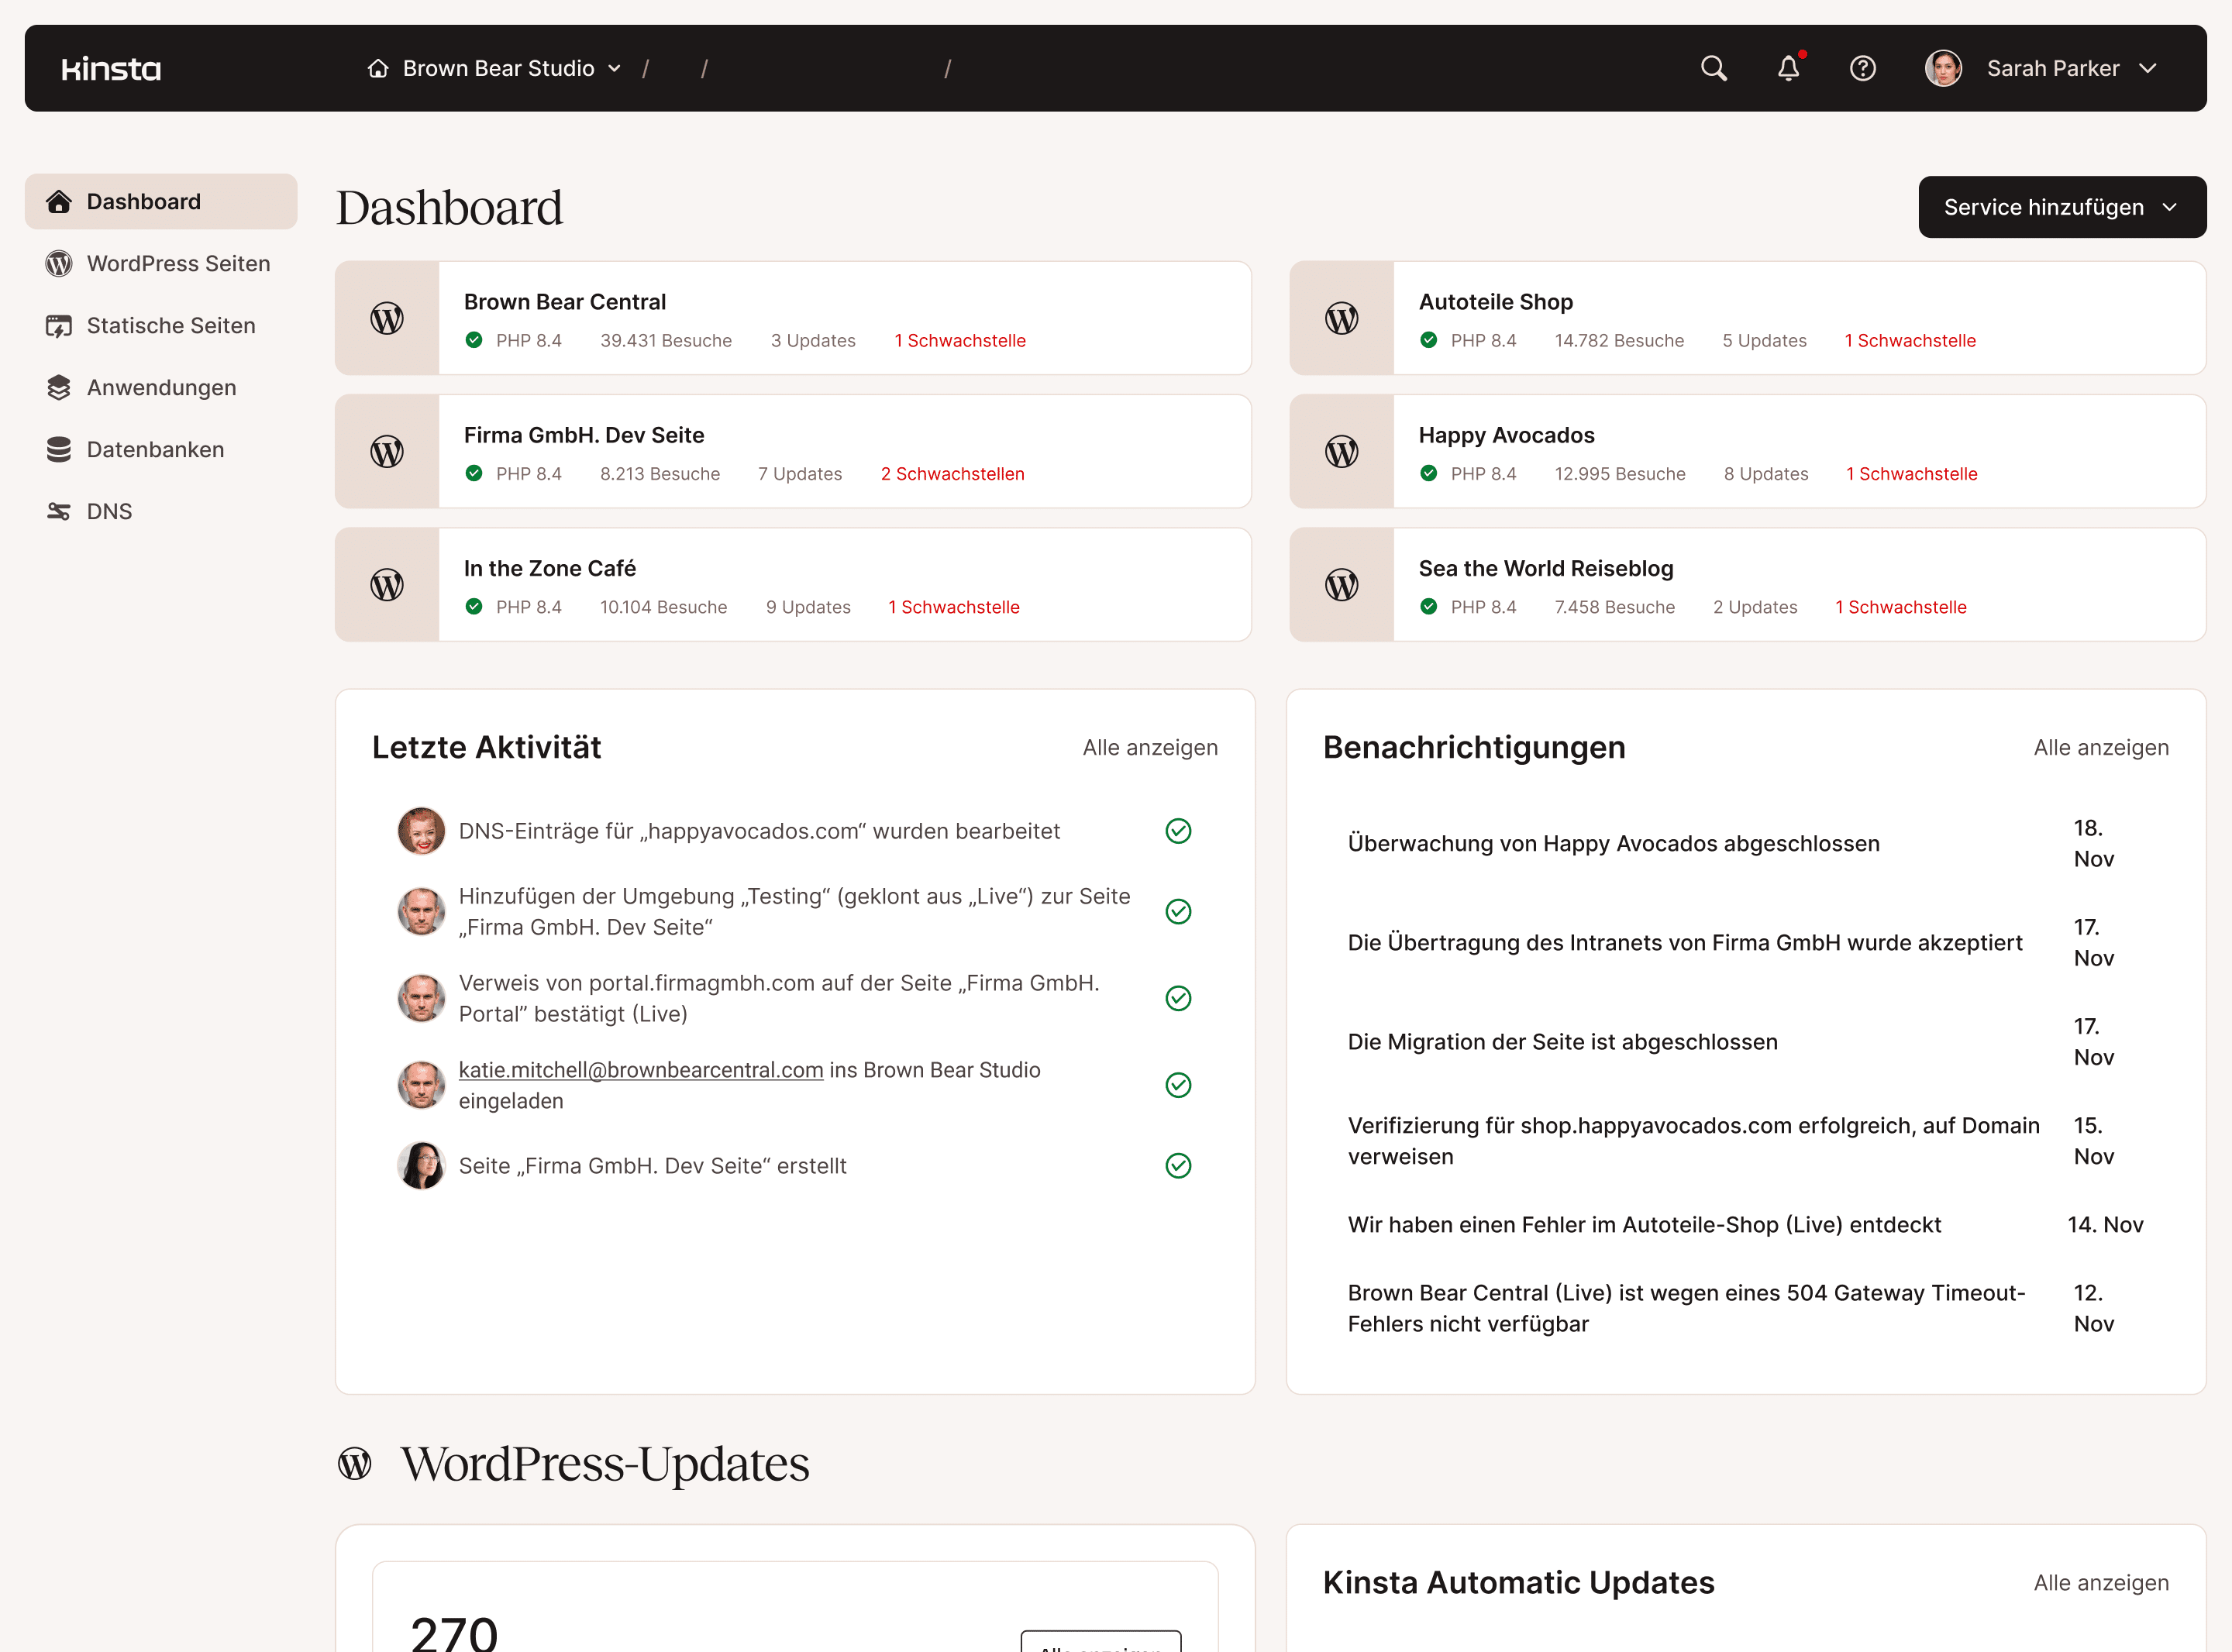Select the DNS section in the sidebar
This screenshot has height=1652, width=2232.
[x=109, y=511]
